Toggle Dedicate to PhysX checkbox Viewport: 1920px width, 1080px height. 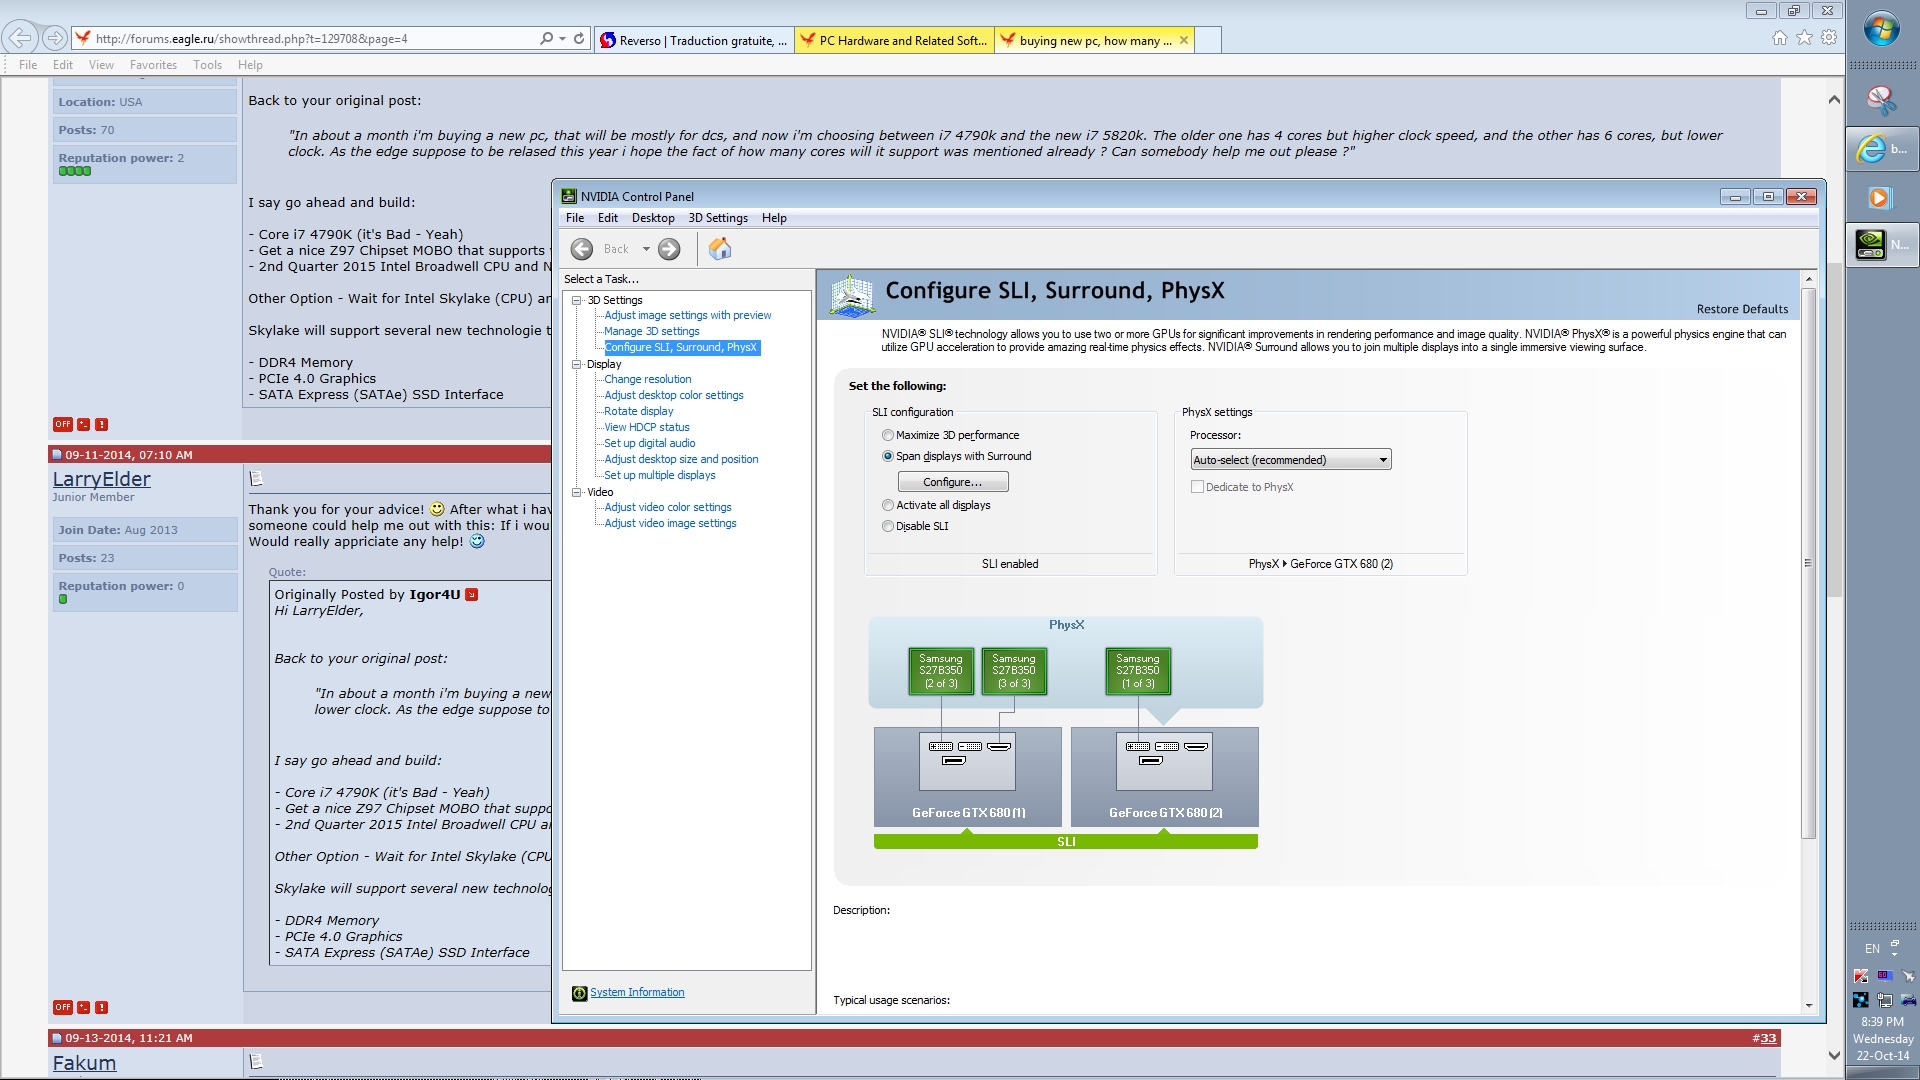coord(1197,488)
